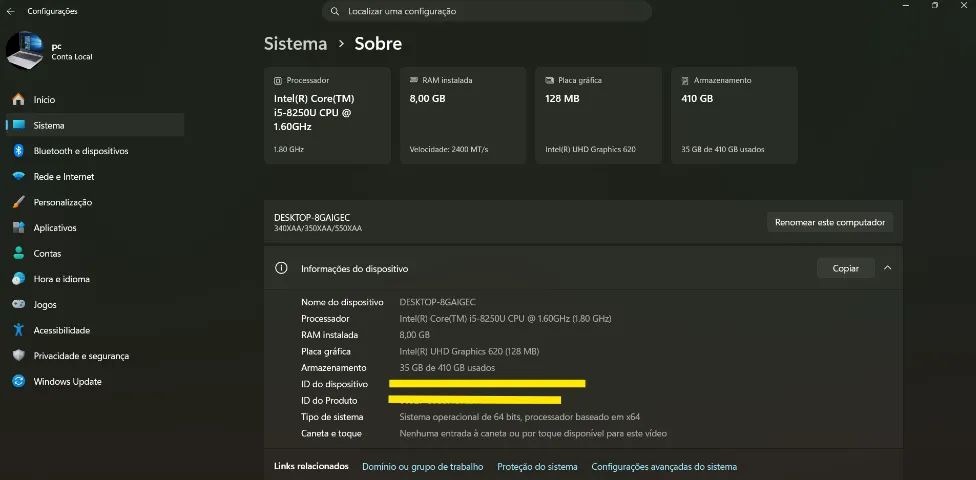Open the Aplicativos section

(95, 228)
